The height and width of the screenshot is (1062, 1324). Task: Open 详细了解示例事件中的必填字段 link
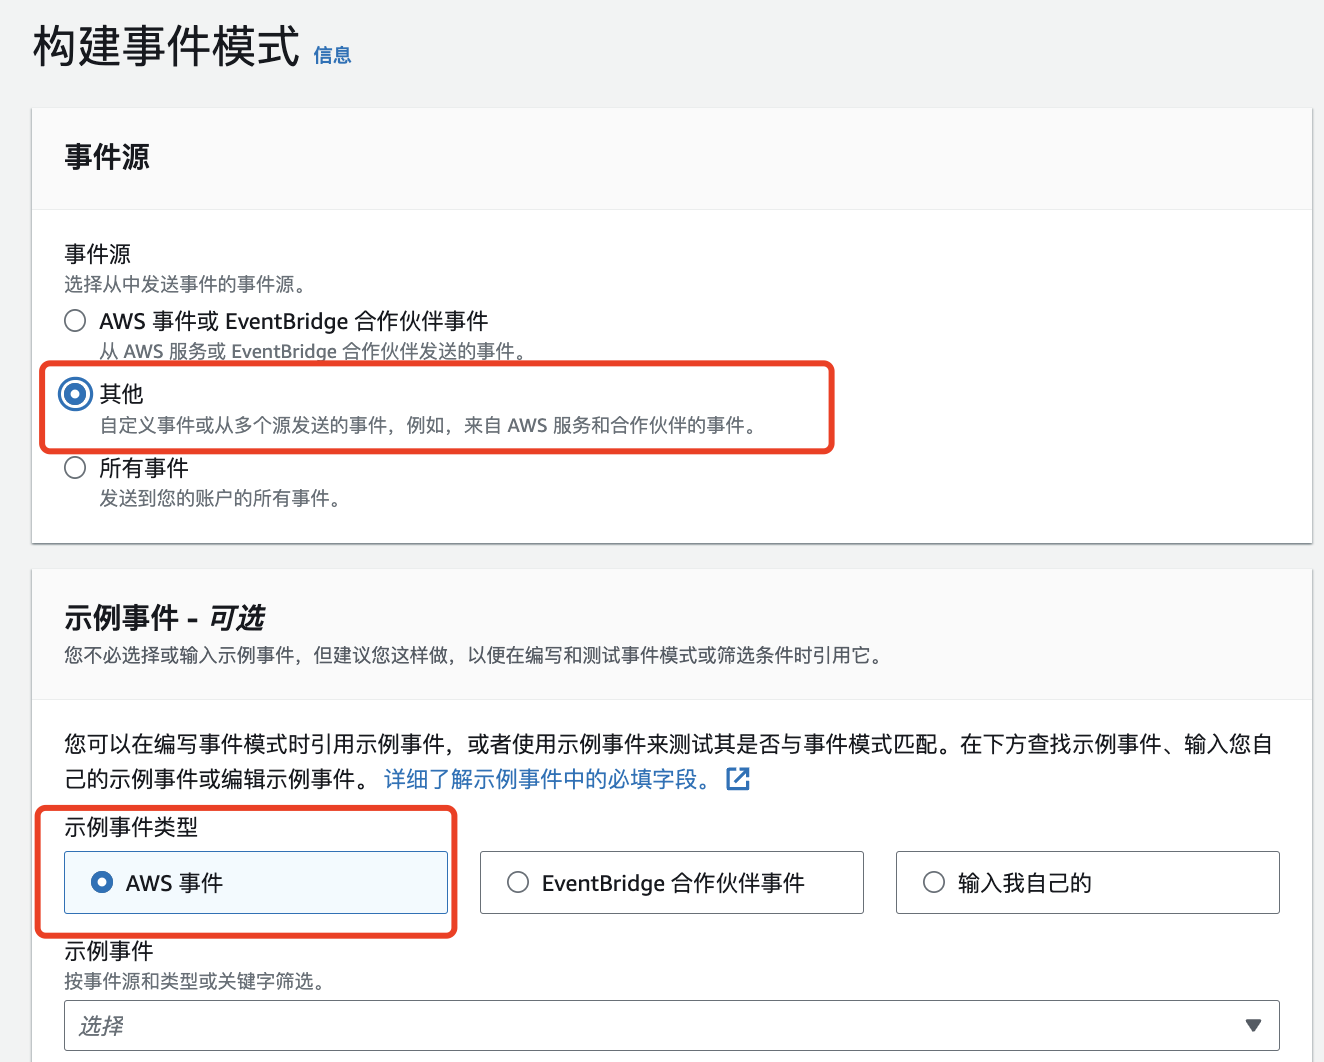547,779
